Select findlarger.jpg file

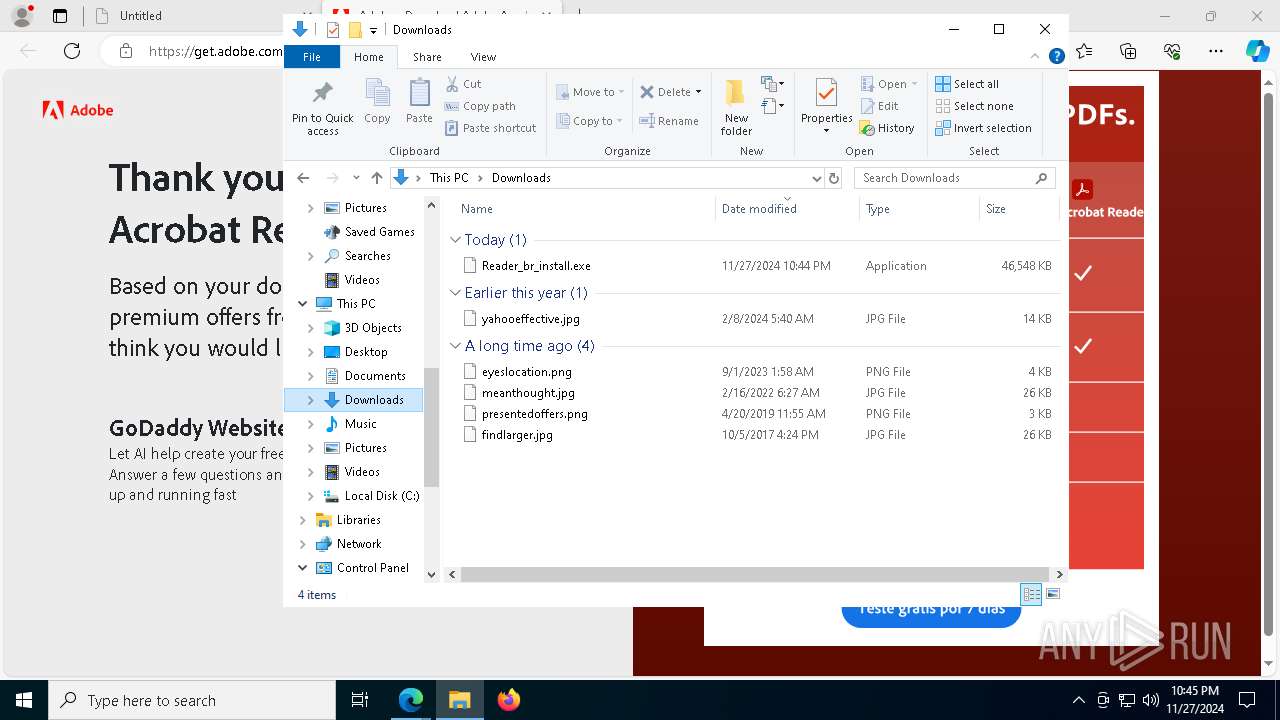pyautogui.click(x=517, y=435)
